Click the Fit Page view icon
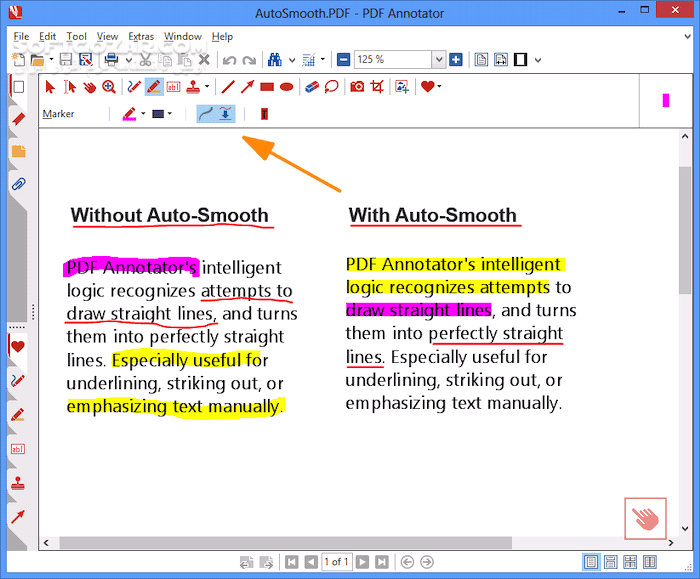This screenshot has height=579, width=700. (481, 59)
